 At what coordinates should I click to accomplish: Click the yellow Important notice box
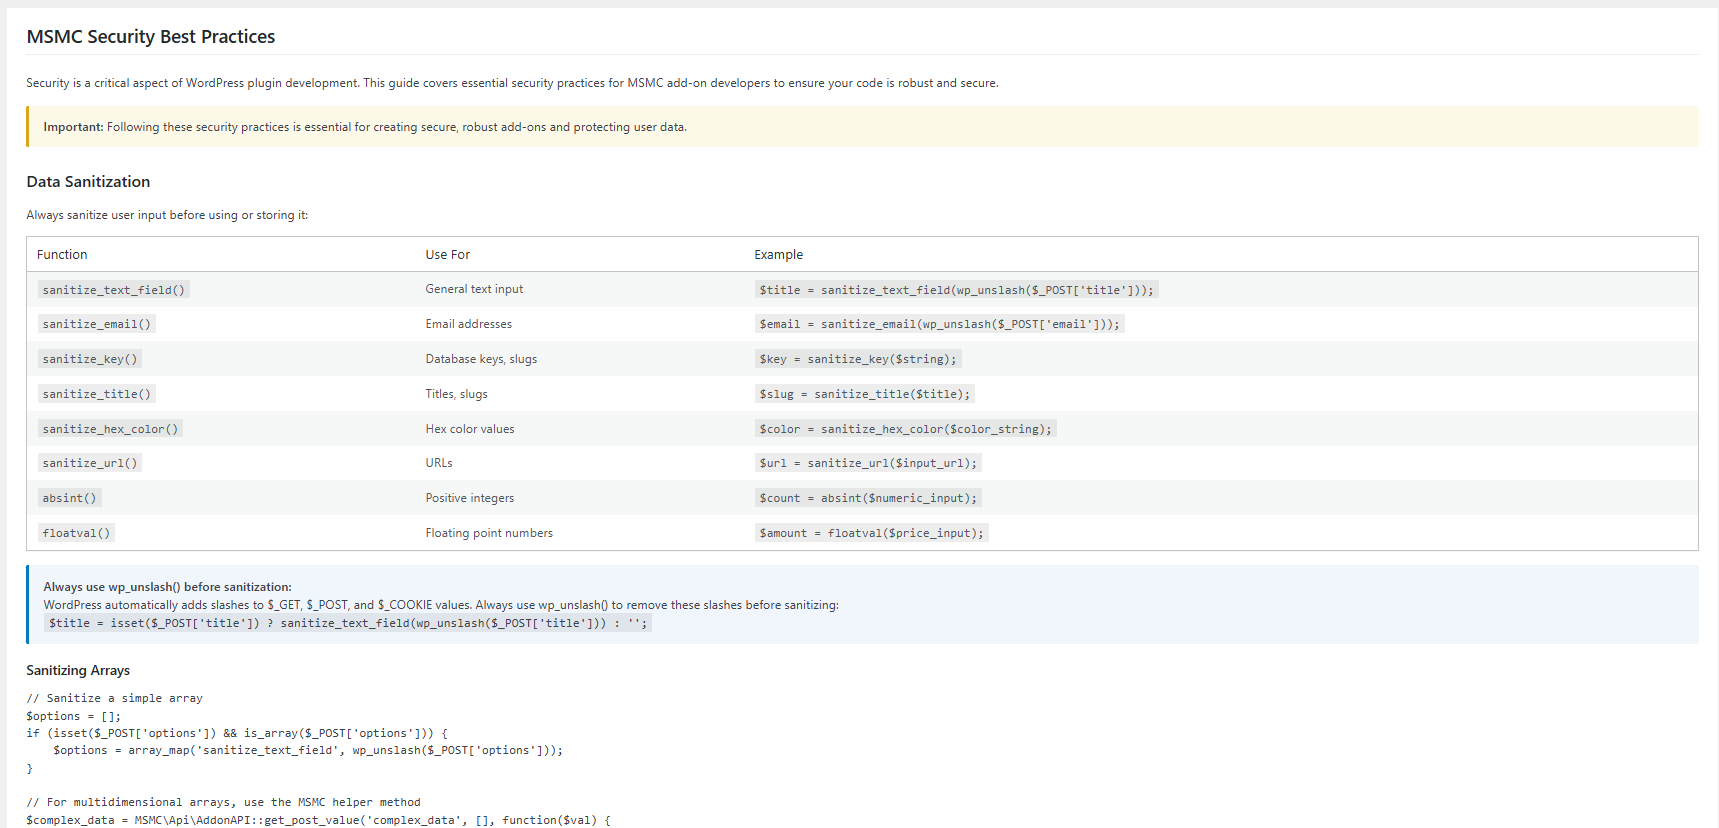tap(862, 127)
